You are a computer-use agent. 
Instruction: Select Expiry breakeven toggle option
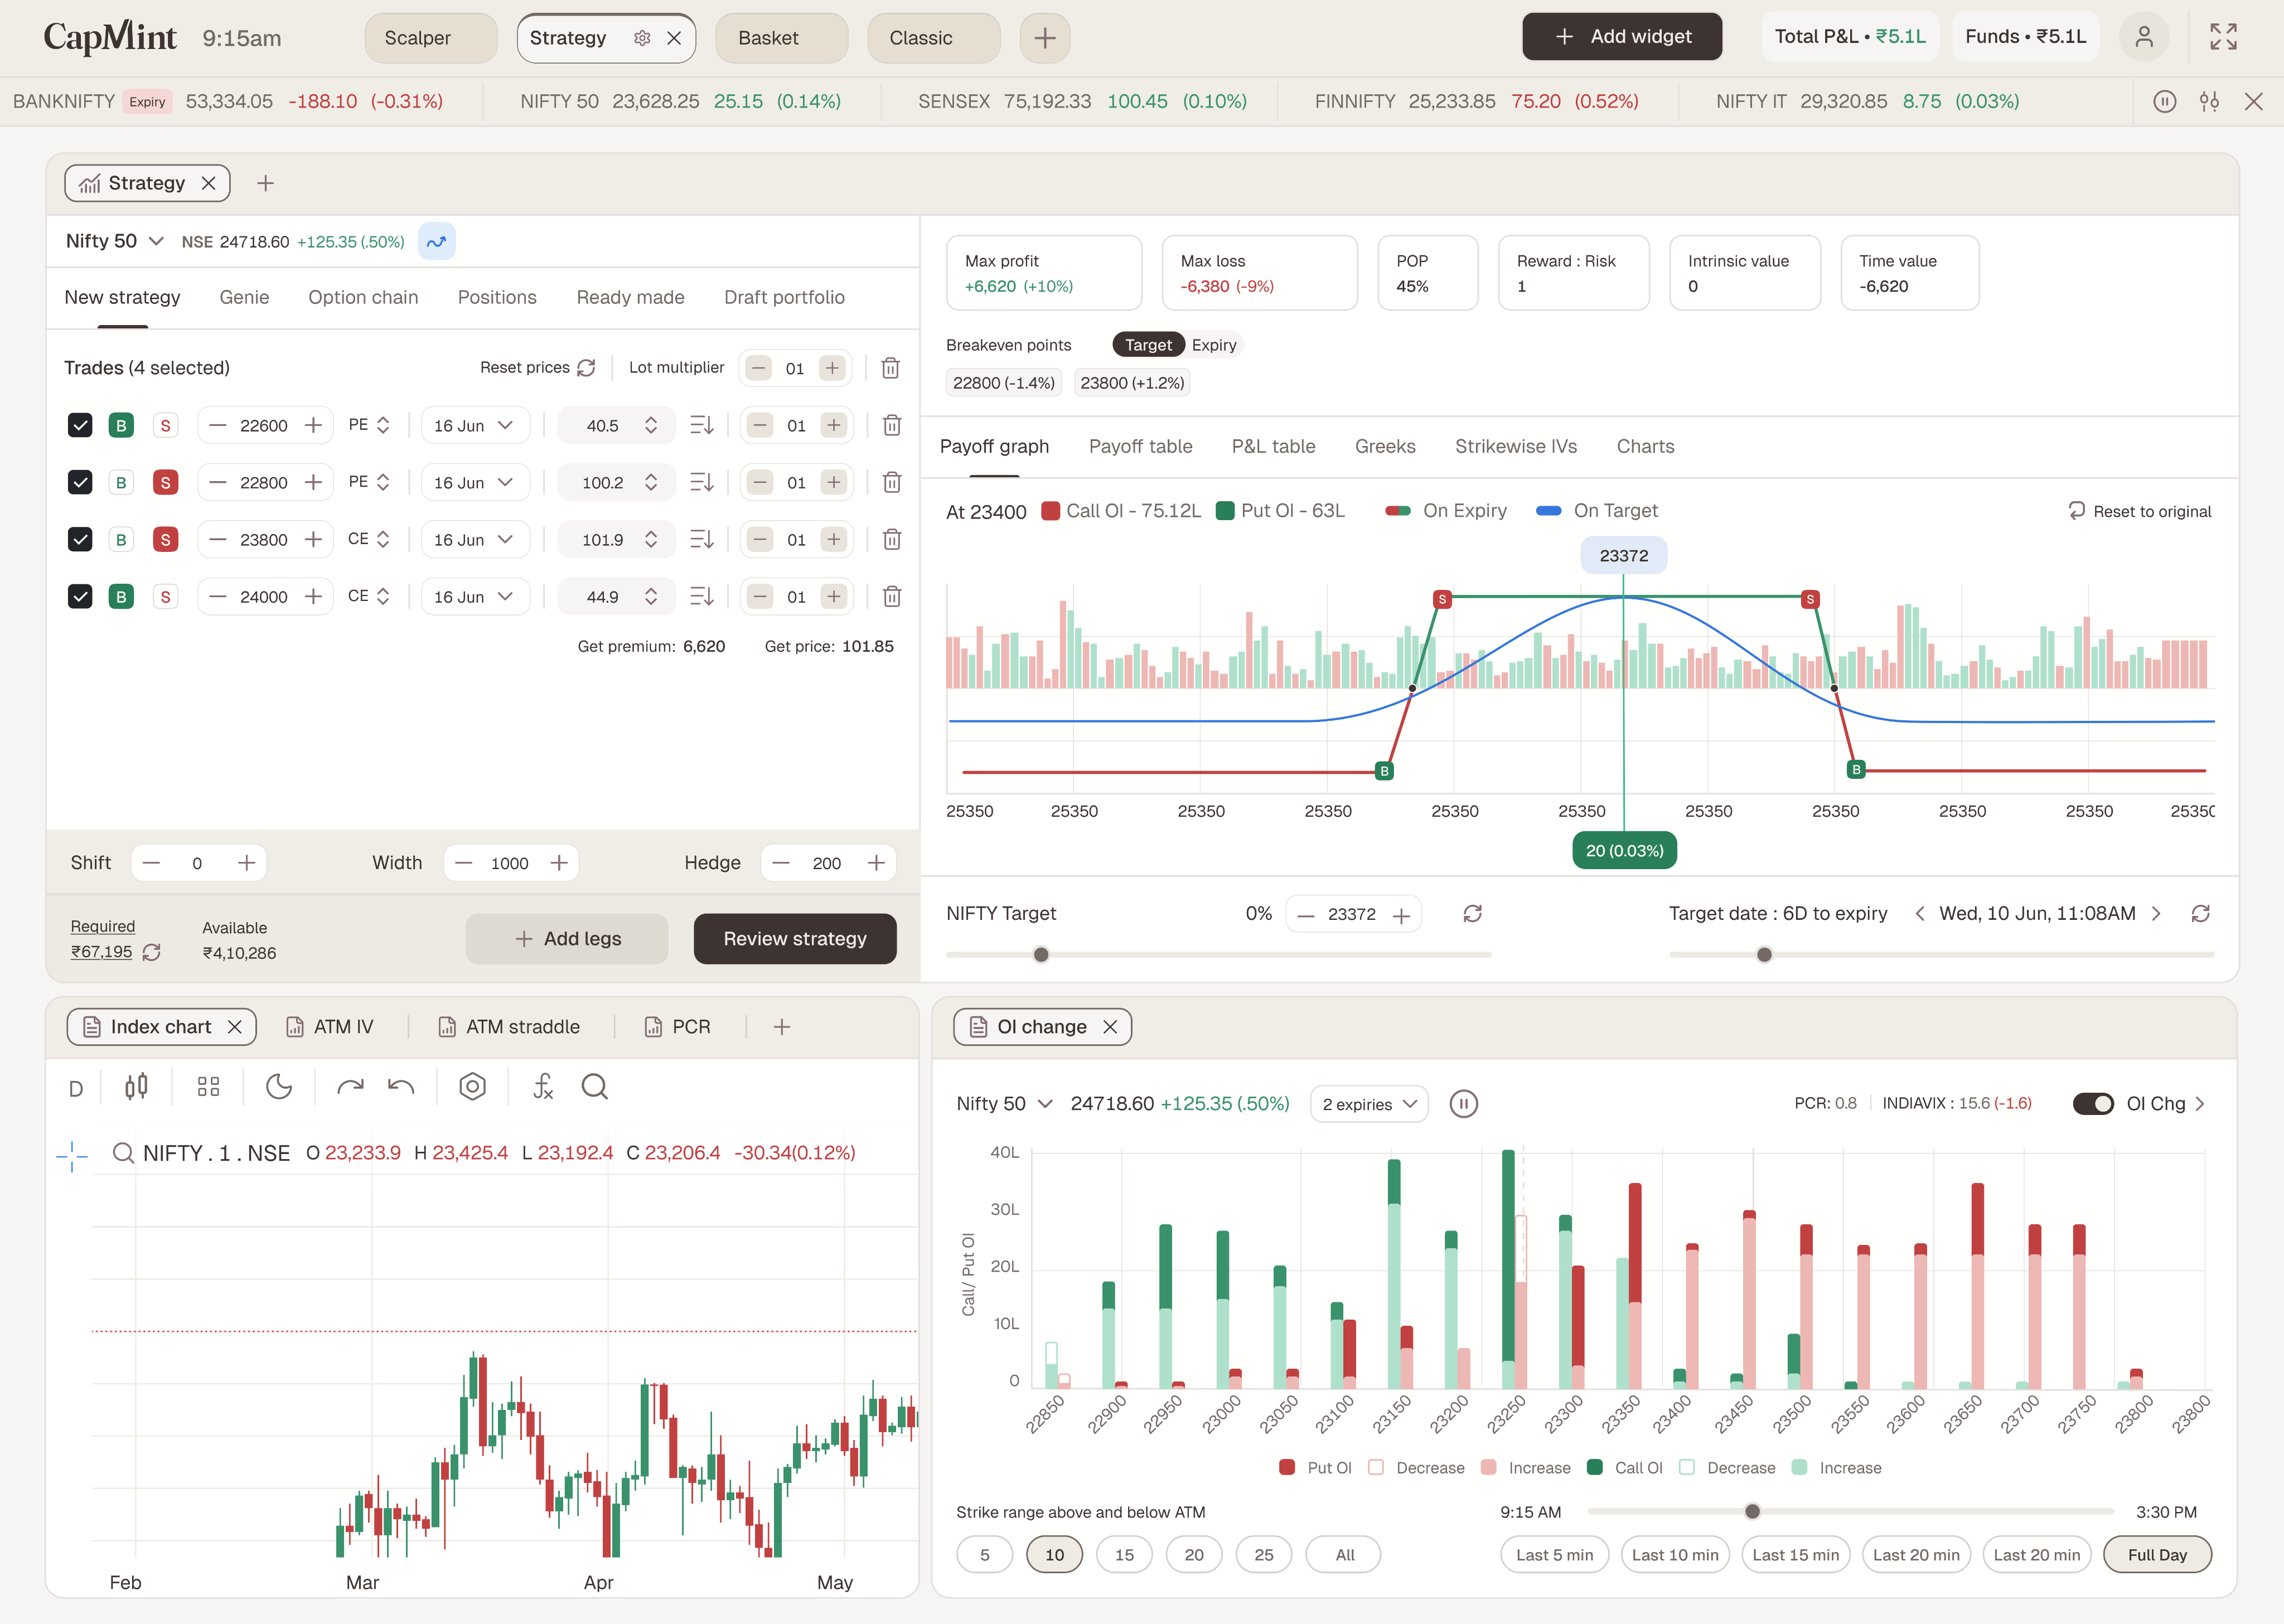1214,345
